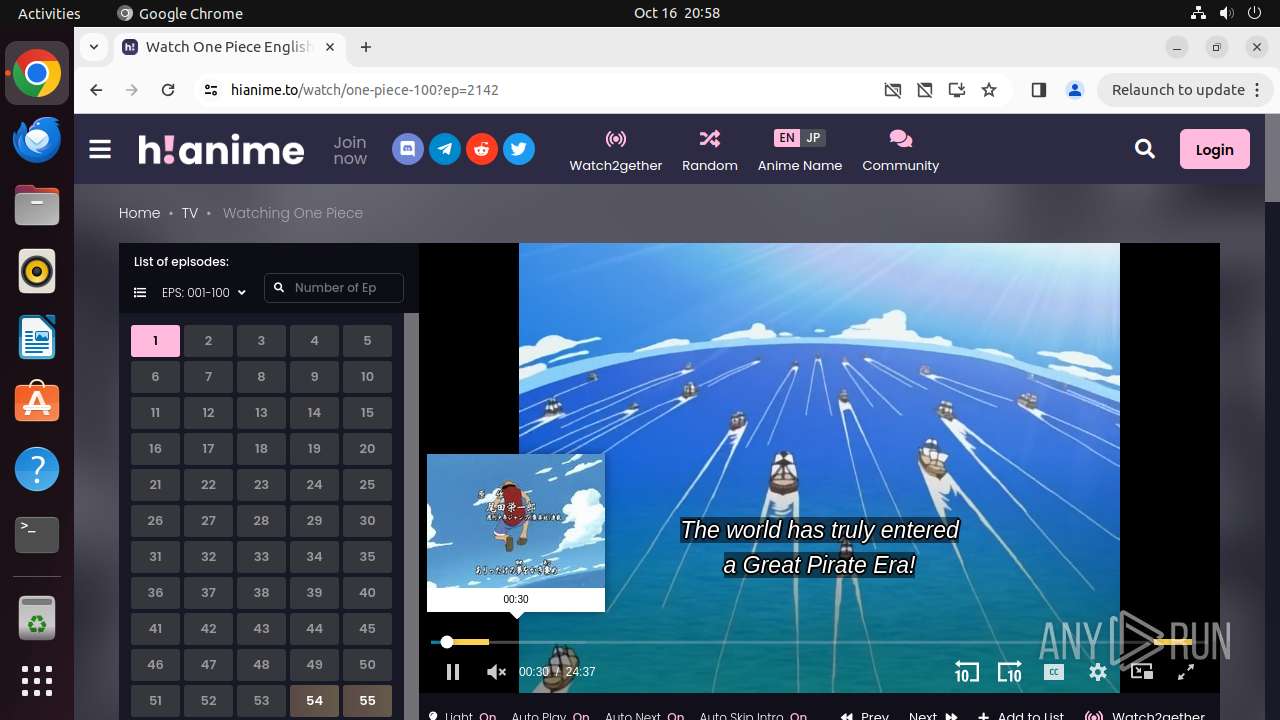The height and width of the screenshot is (720, 1280).
Task: Pick a Random anime
Action: pos(710,150)
